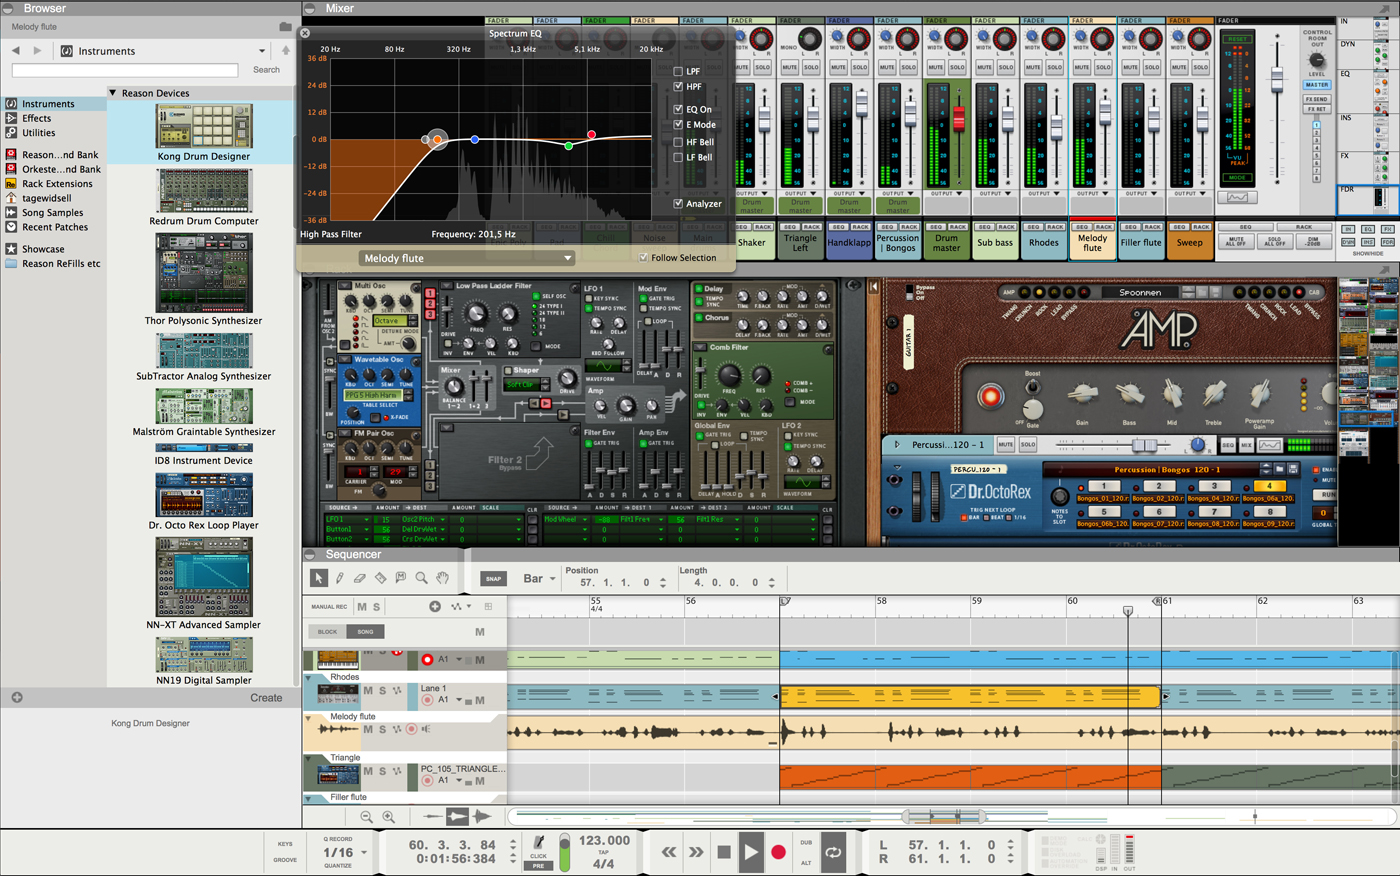Toggle the Follow Selection checkbox
The image size is (1400, 876).
(643, 258)
